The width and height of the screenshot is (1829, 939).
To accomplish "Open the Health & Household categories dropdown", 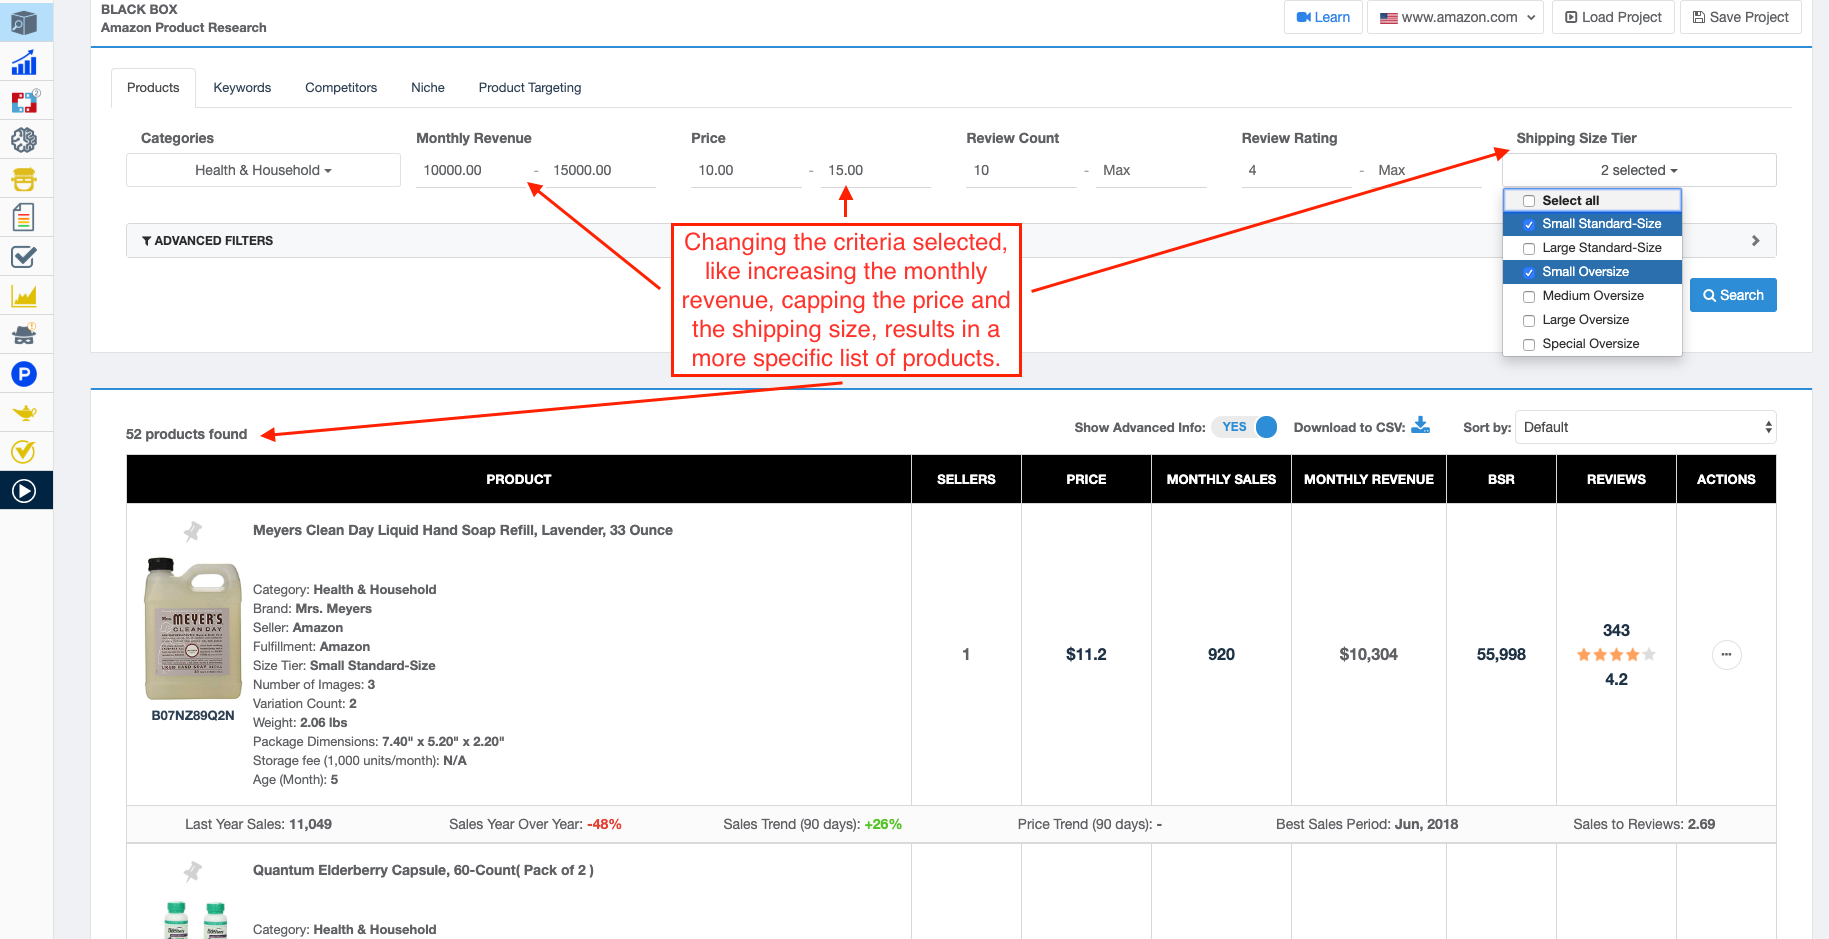I will (263, 170).
